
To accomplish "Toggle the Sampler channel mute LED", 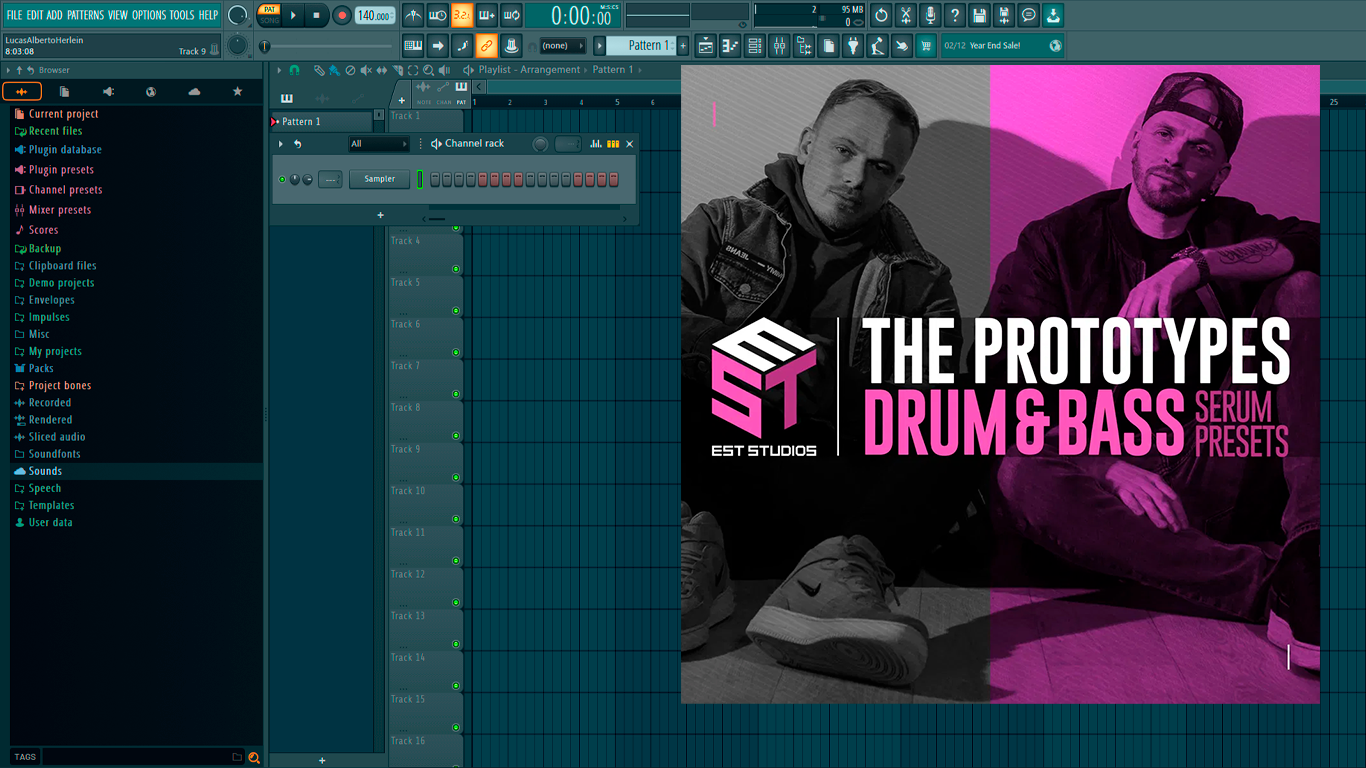I will 282,179.
